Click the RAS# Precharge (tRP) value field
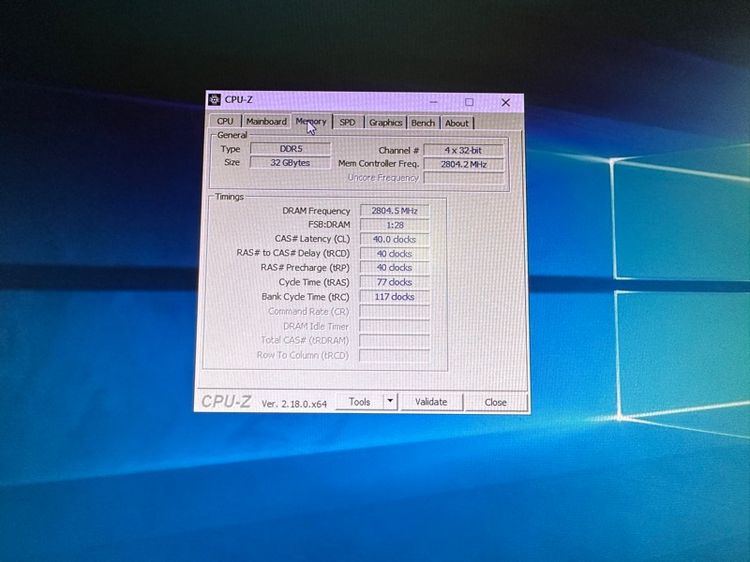The image size is (750, 562). [x=395, y=268]
